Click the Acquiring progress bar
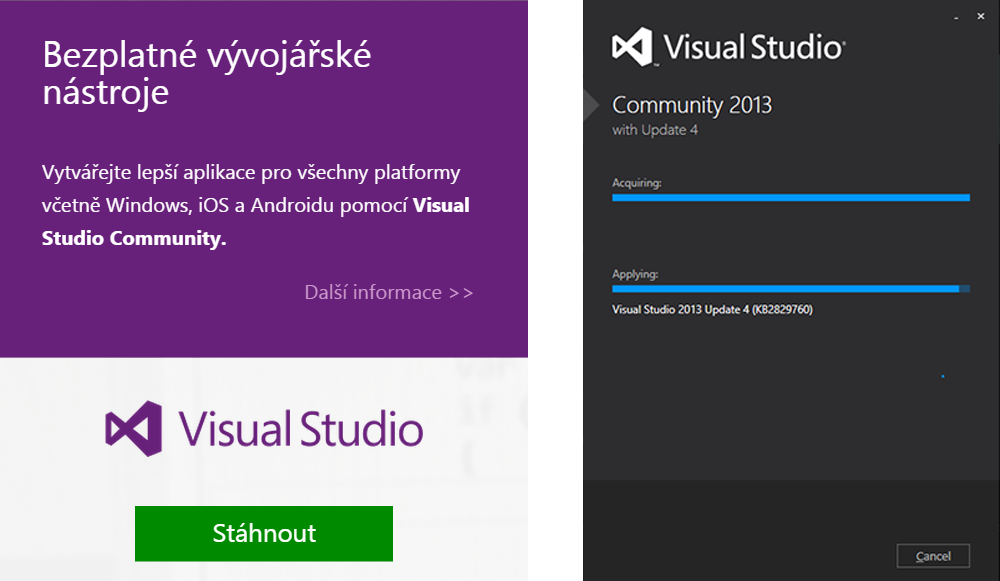Screen dimensions: 1000x581 click(x=791, y=198)
